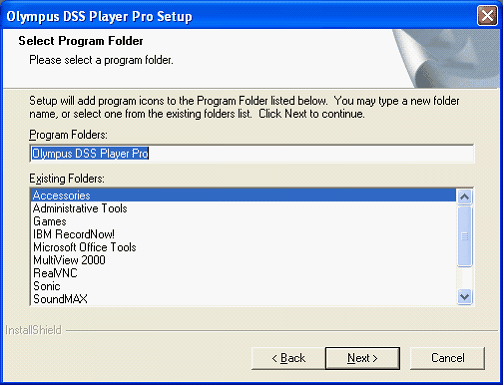504x386 pixels.
Task: Cancel the setup wizard
Action: [447, 358]
